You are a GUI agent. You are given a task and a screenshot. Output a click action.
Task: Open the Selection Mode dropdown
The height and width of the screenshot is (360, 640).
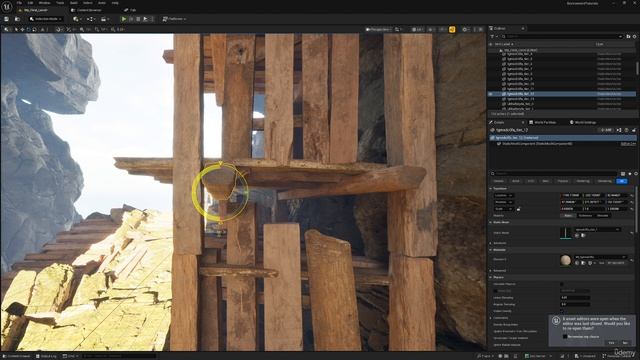coord(45,19)
